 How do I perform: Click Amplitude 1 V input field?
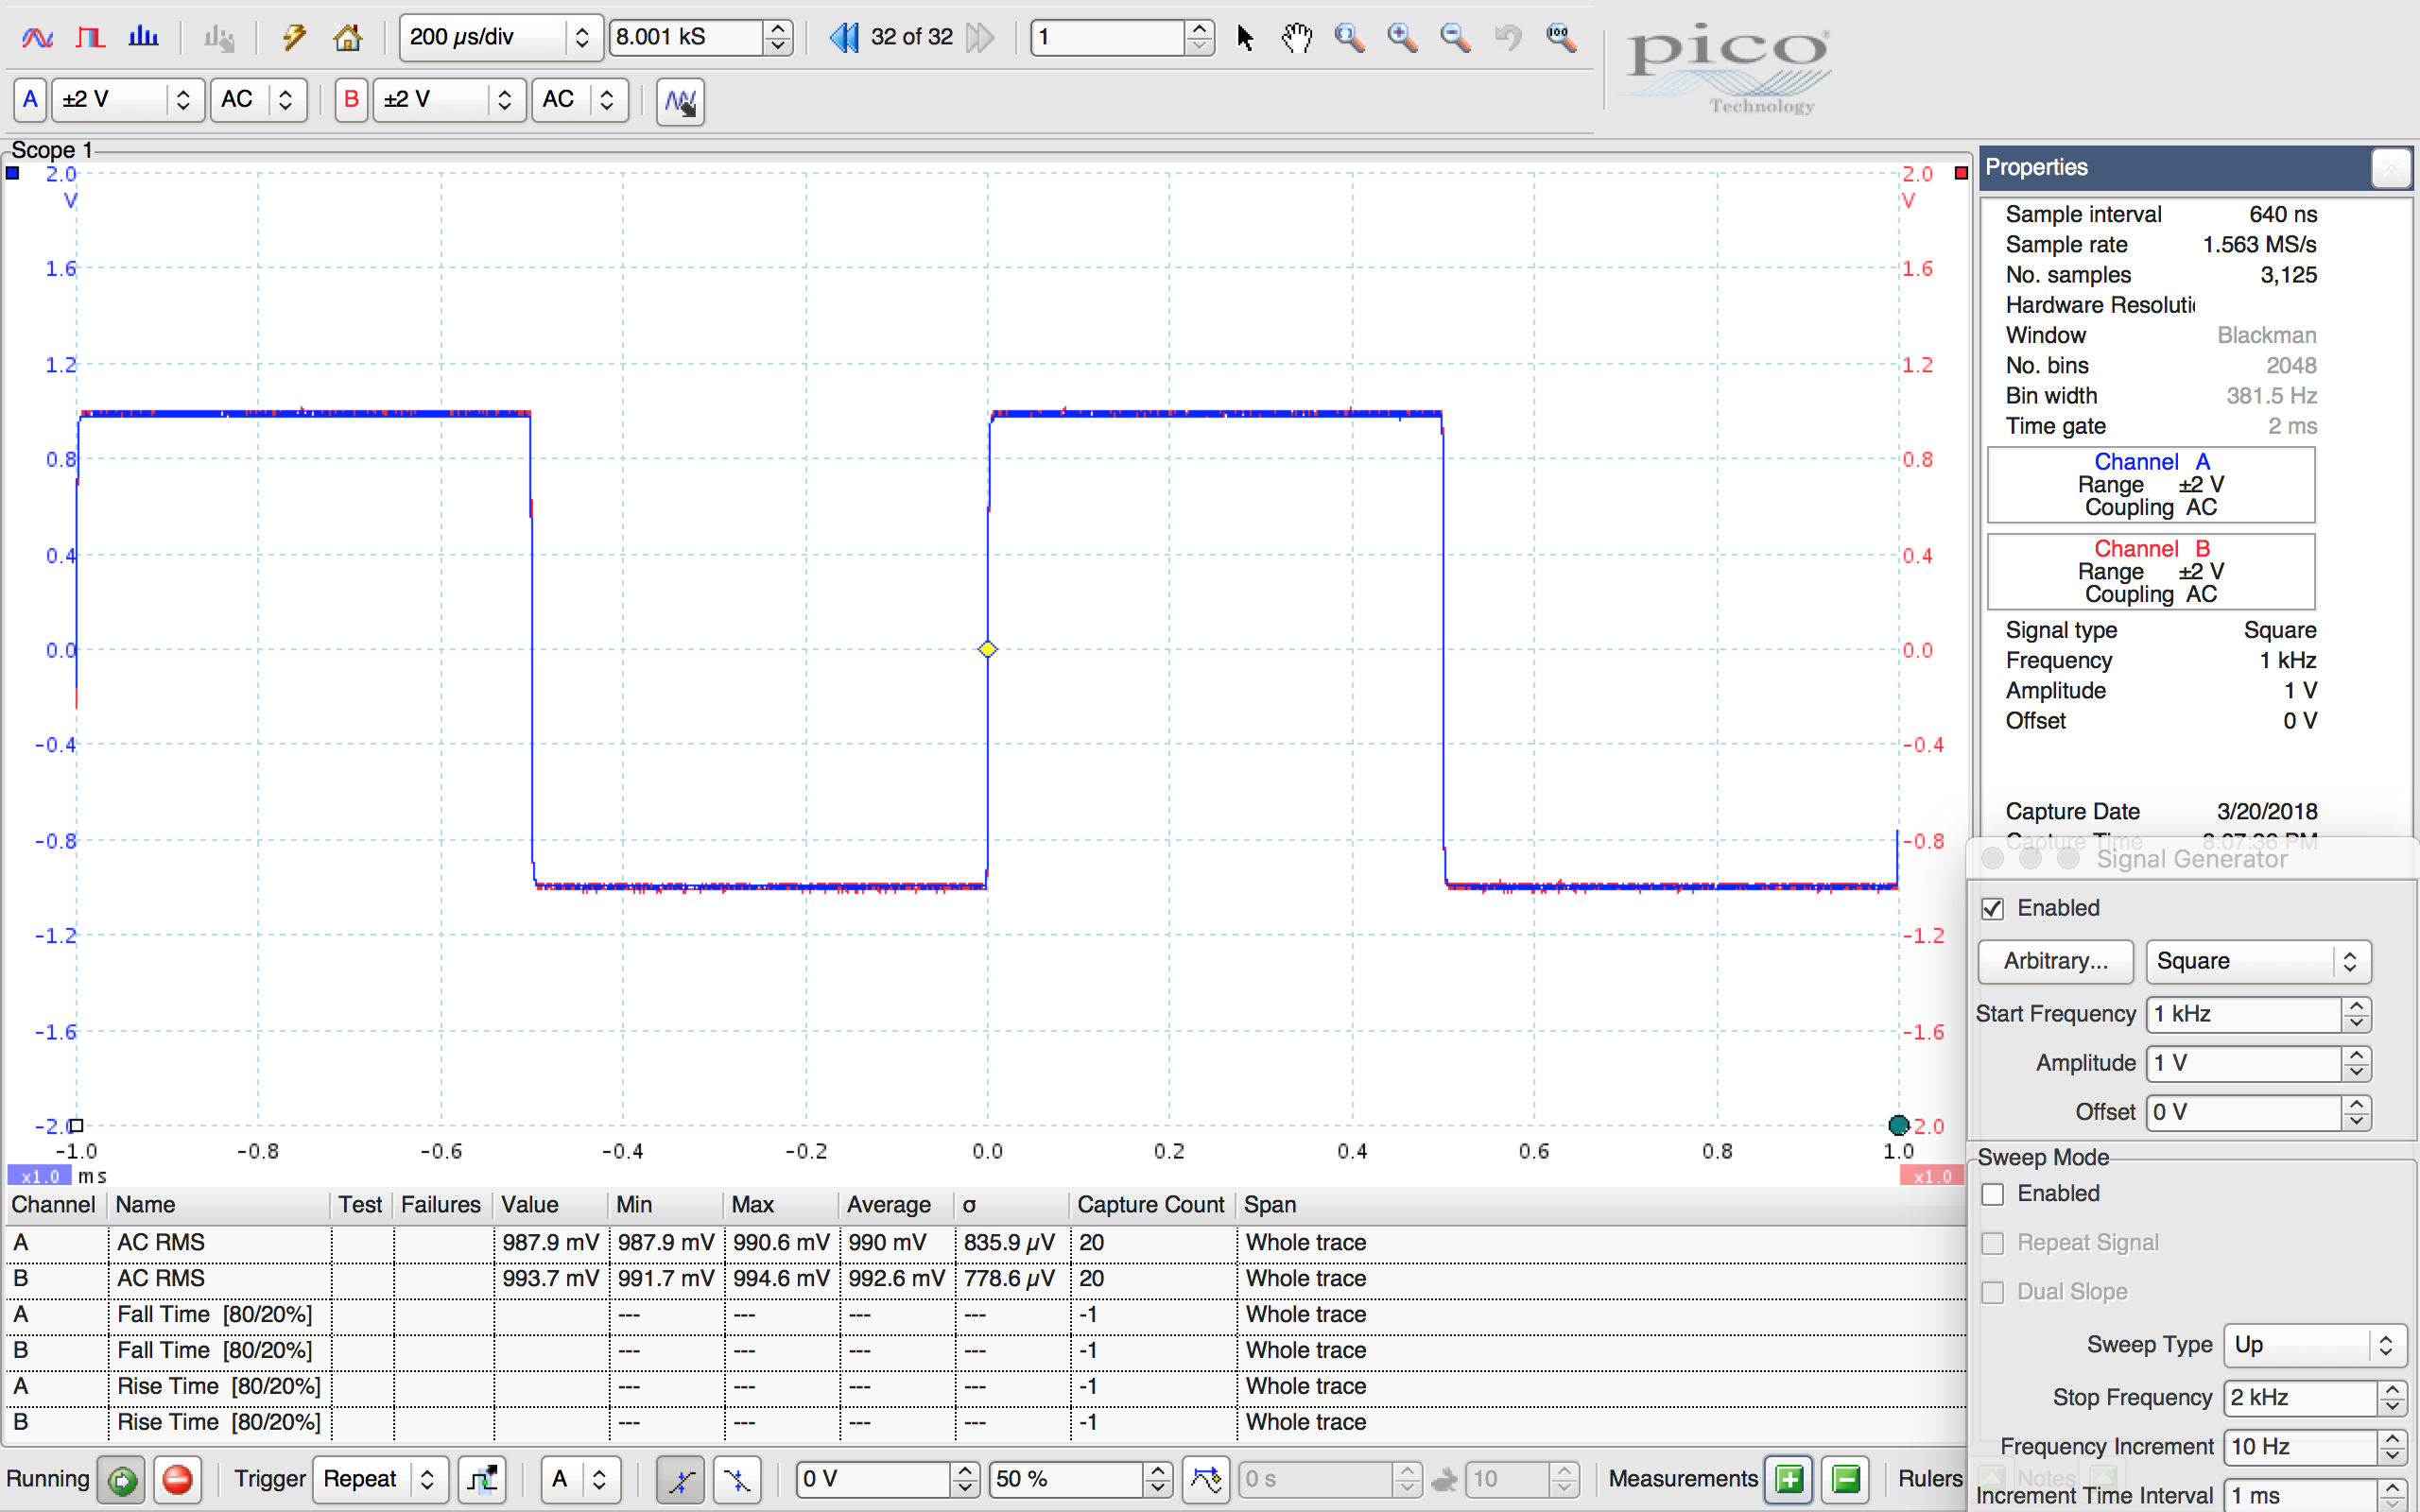click(x=2243, y=1063)
